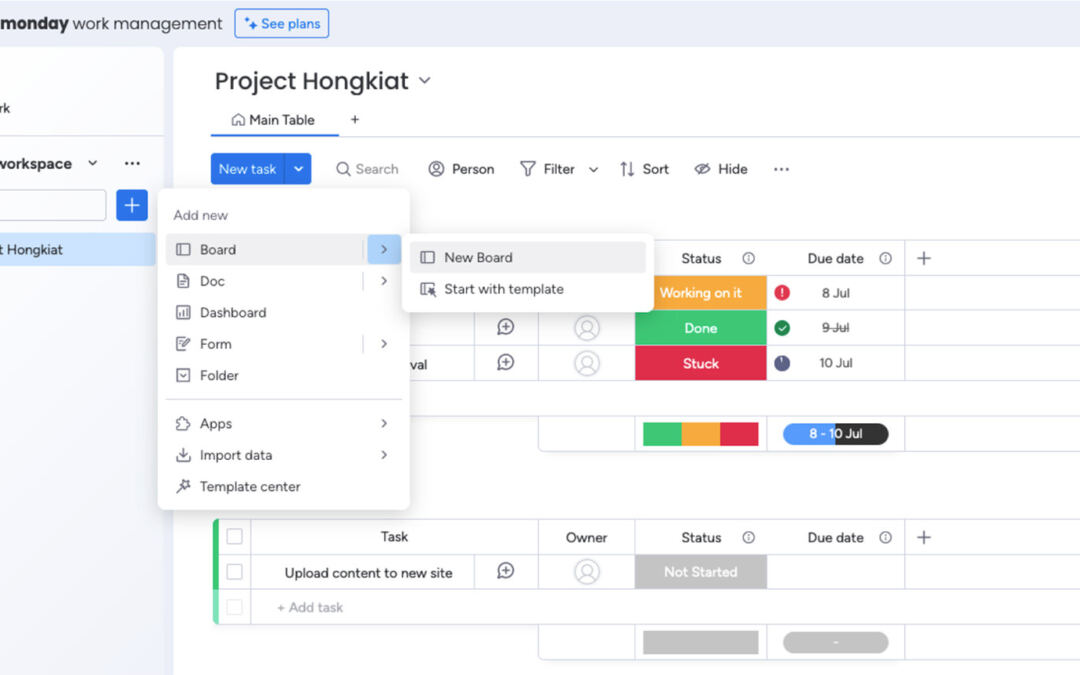
Task: Open workspace options three-dot menu
Action: pyautogui.click(x=132, y=163)
